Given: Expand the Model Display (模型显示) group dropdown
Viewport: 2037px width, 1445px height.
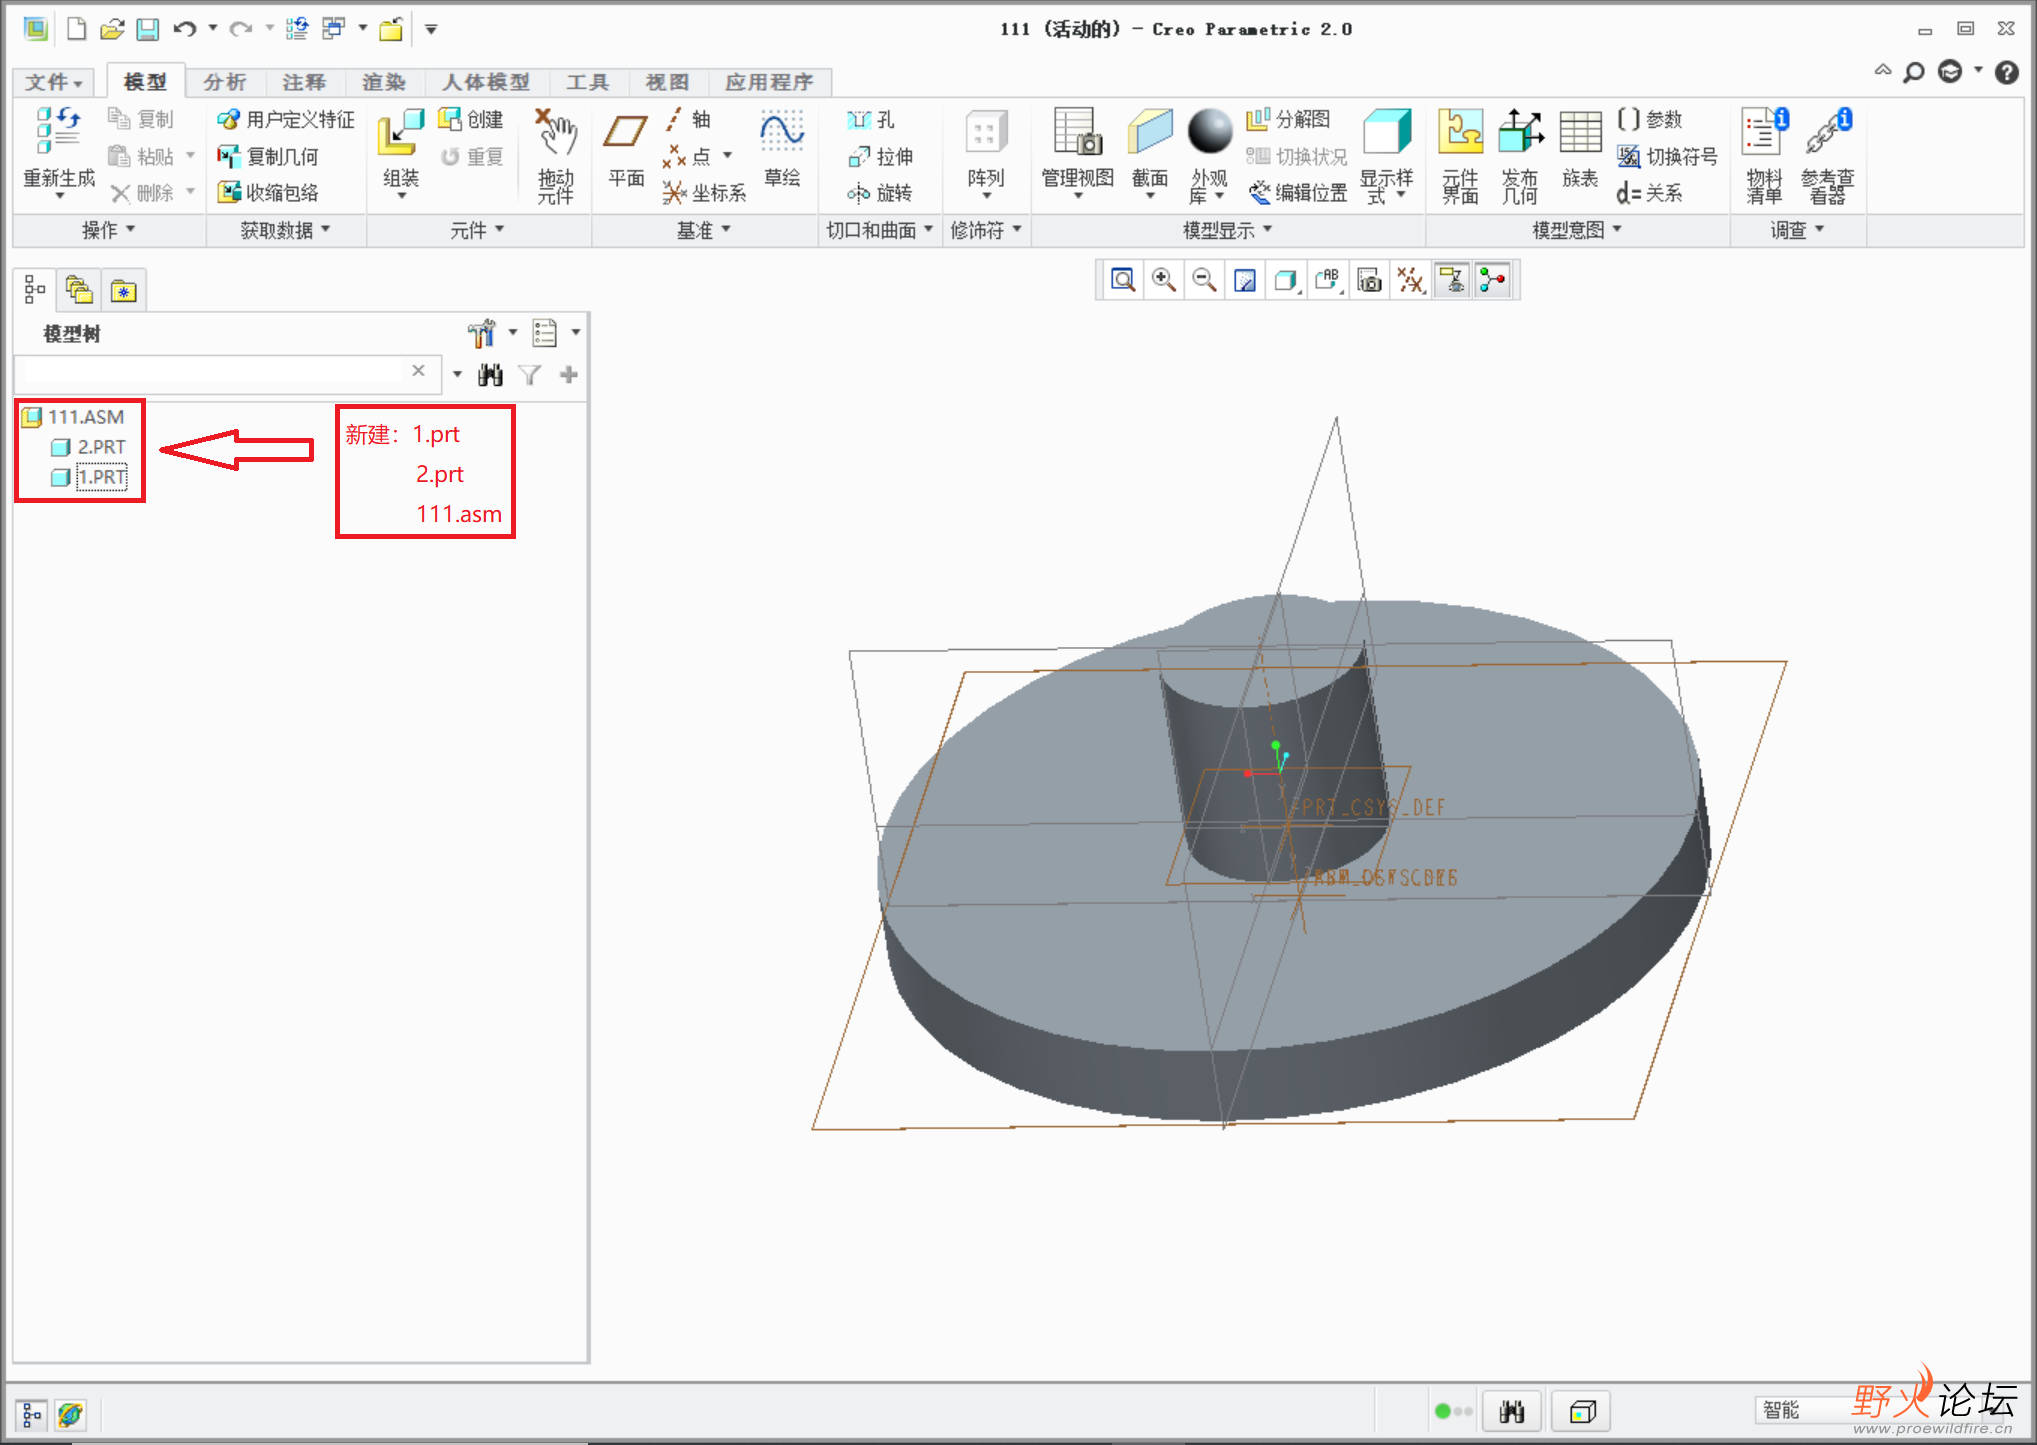Looking at the screenshot, I should click(x=1227, y=231).
